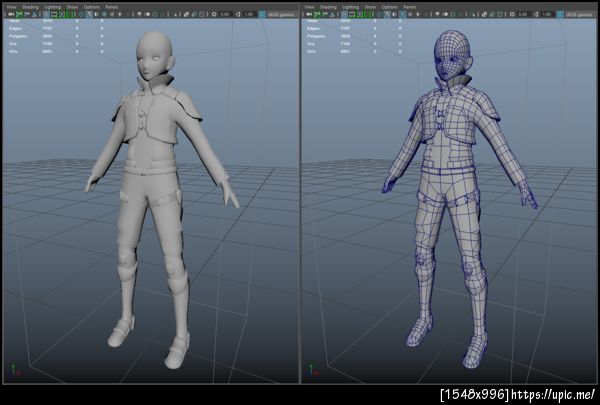Viewport: 600px width, 405px height.
Task: Open Panels menu in right viewport panel
Action: tap(410, 7)
